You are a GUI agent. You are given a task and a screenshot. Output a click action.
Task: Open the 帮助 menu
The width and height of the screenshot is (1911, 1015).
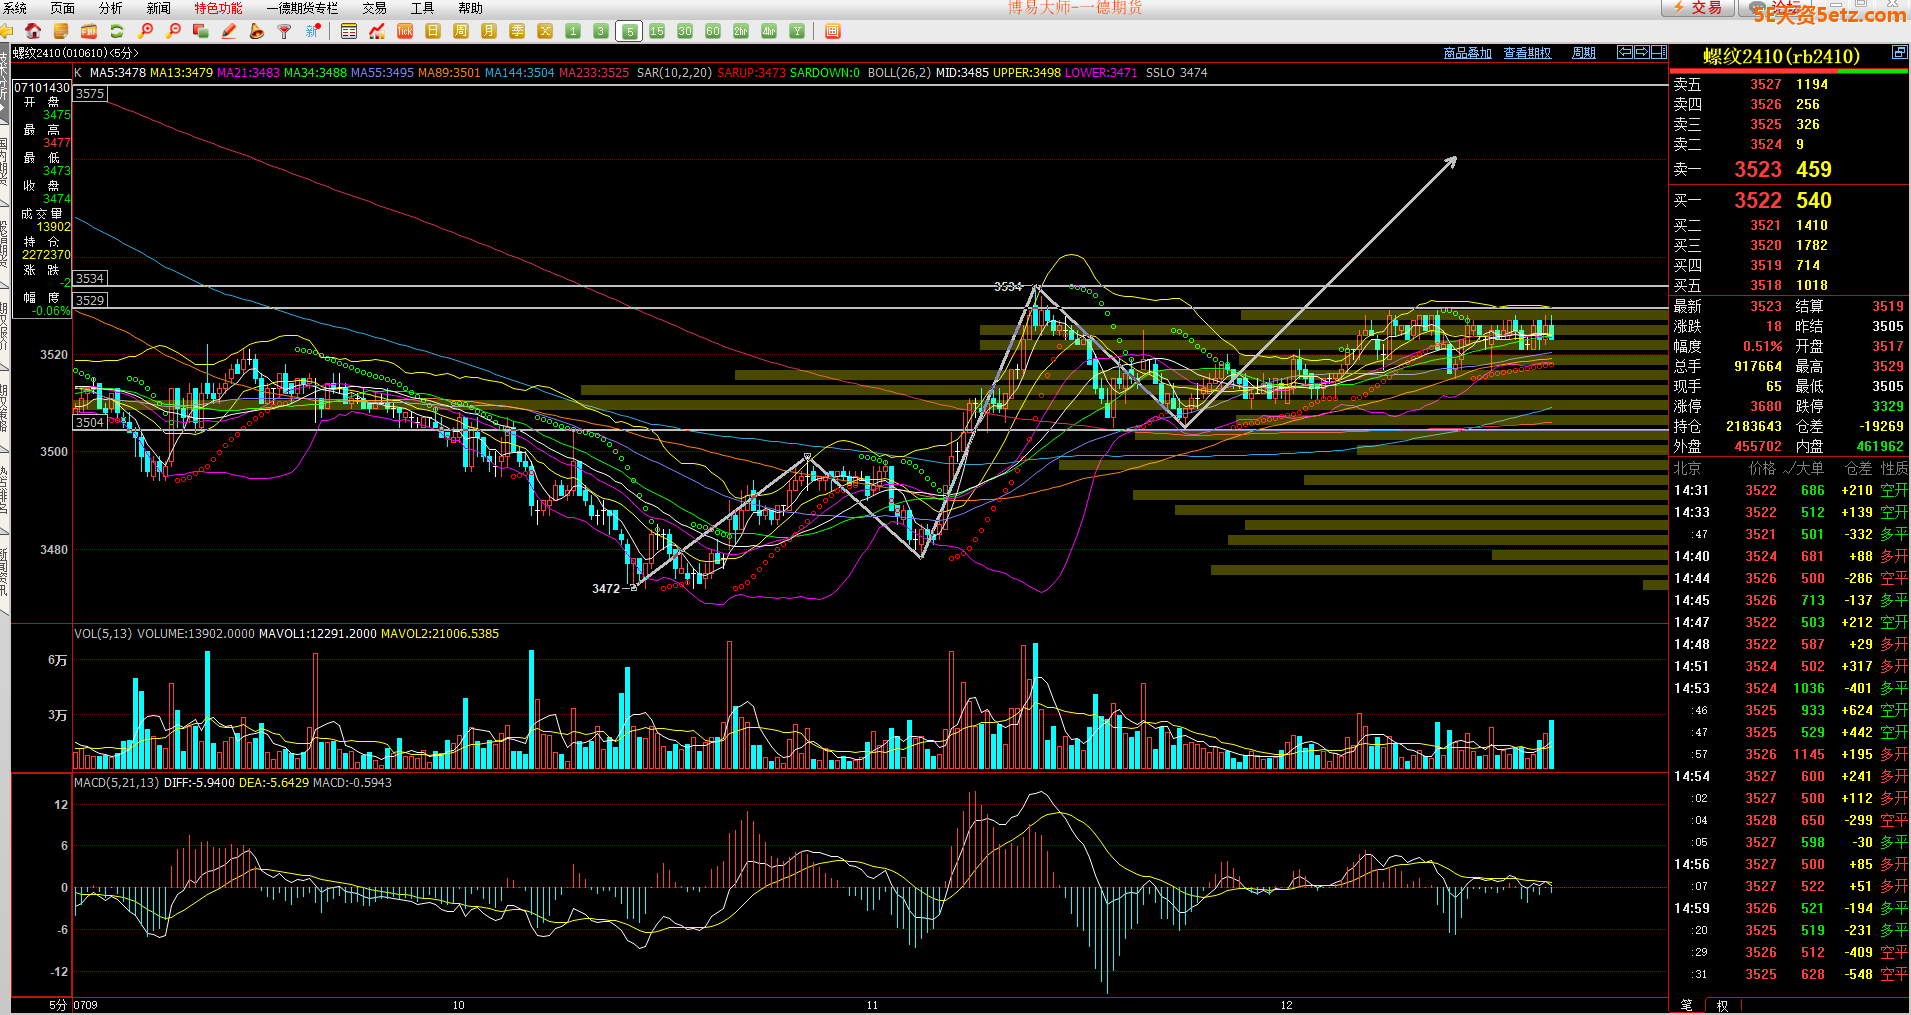pos(470,8)
